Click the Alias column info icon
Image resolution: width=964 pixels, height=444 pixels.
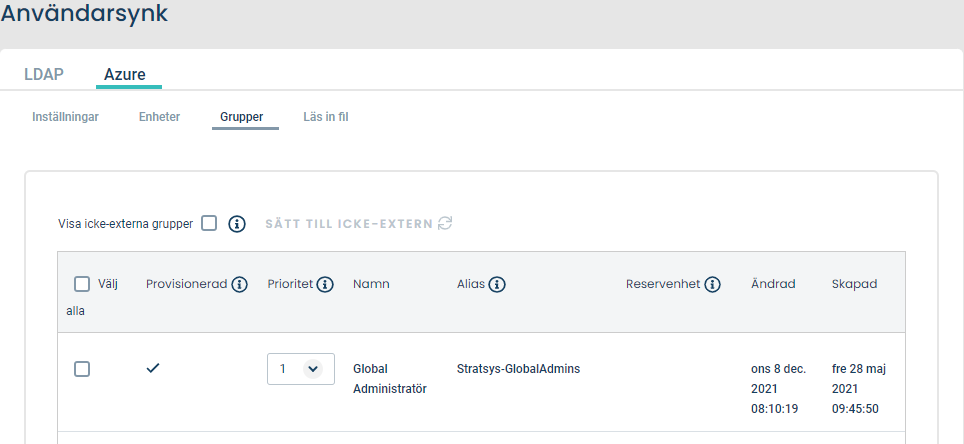tap(497, 284)
